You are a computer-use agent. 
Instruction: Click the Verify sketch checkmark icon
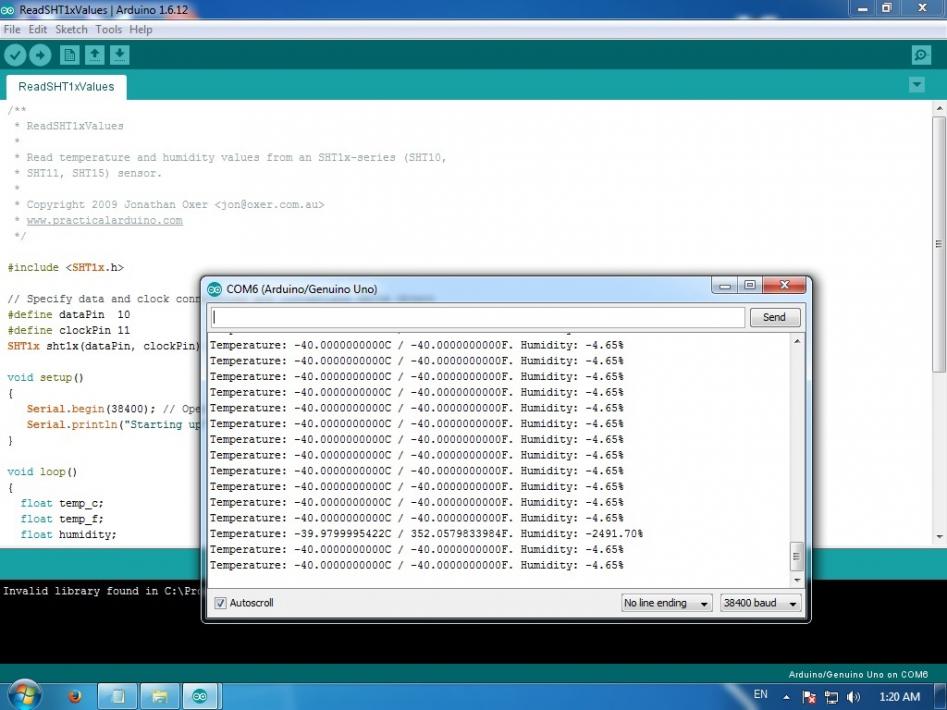15,55
